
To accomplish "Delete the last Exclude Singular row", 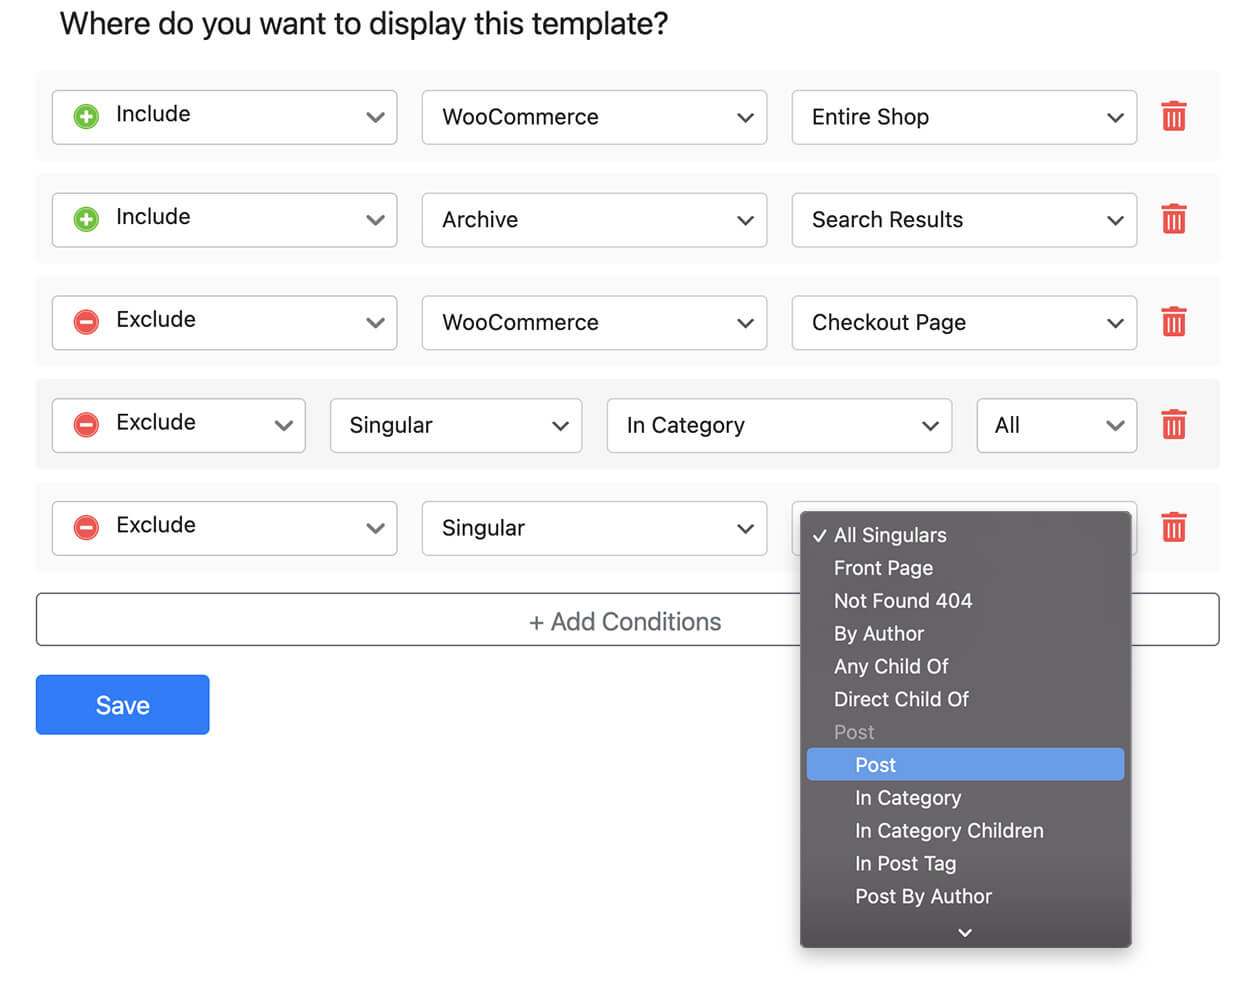I will pos(1174,528).
